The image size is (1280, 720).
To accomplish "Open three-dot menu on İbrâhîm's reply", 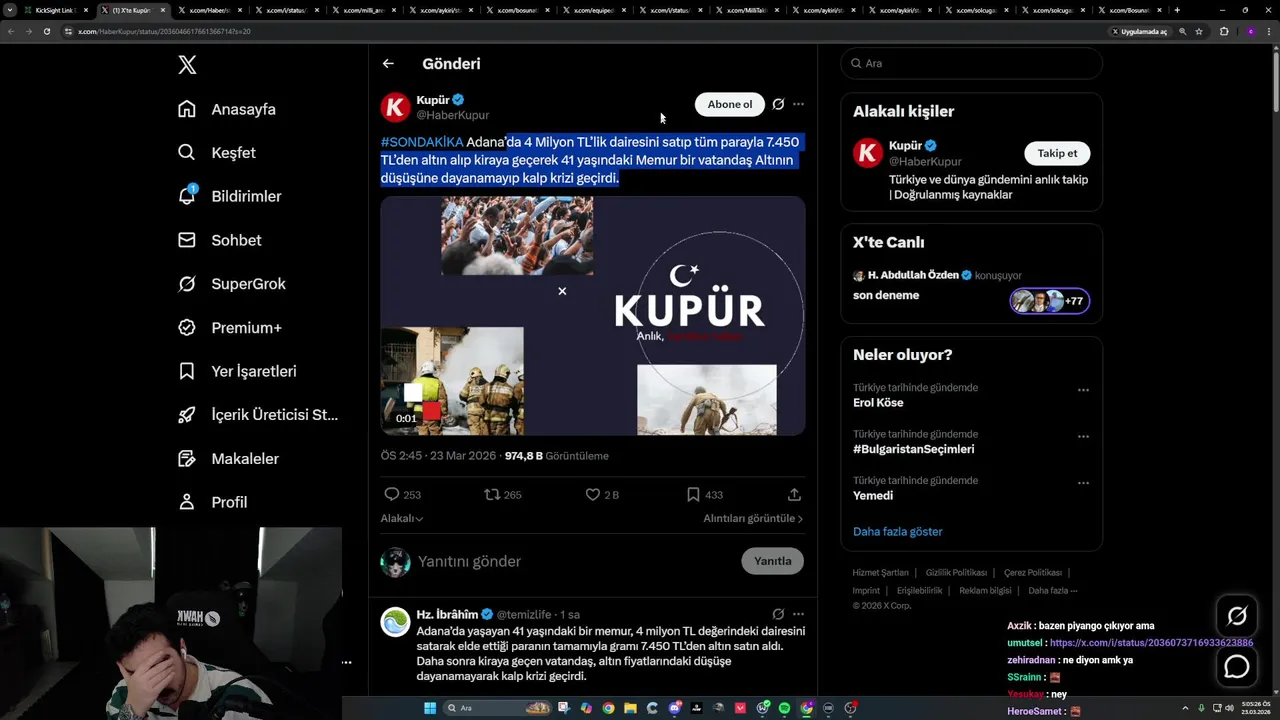I will 798,614.
